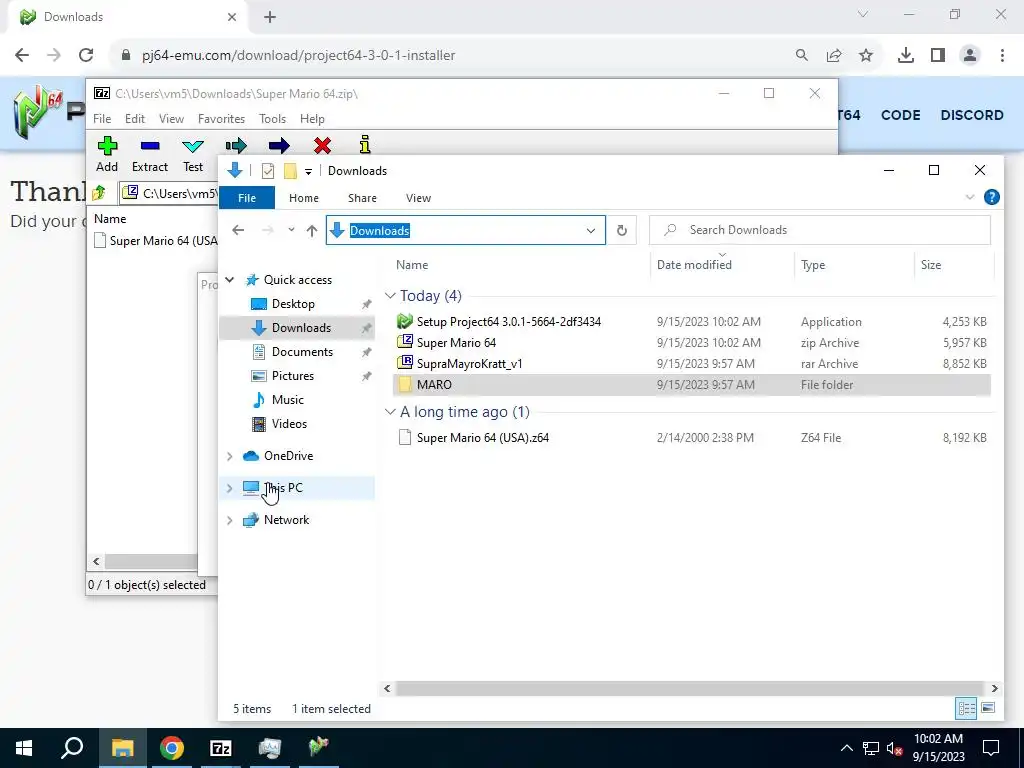Switch to Large icons view in status bar
The height and width of the screenshot is (768, 1024).
pyautogui.click(x=988, y=709)
